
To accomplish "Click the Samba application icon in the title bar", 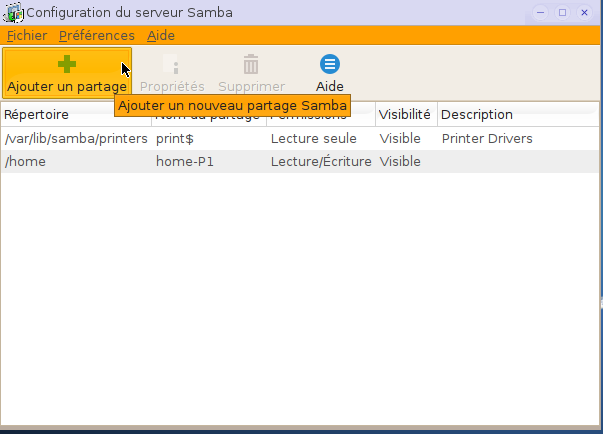I will click(x=13, y=13).
